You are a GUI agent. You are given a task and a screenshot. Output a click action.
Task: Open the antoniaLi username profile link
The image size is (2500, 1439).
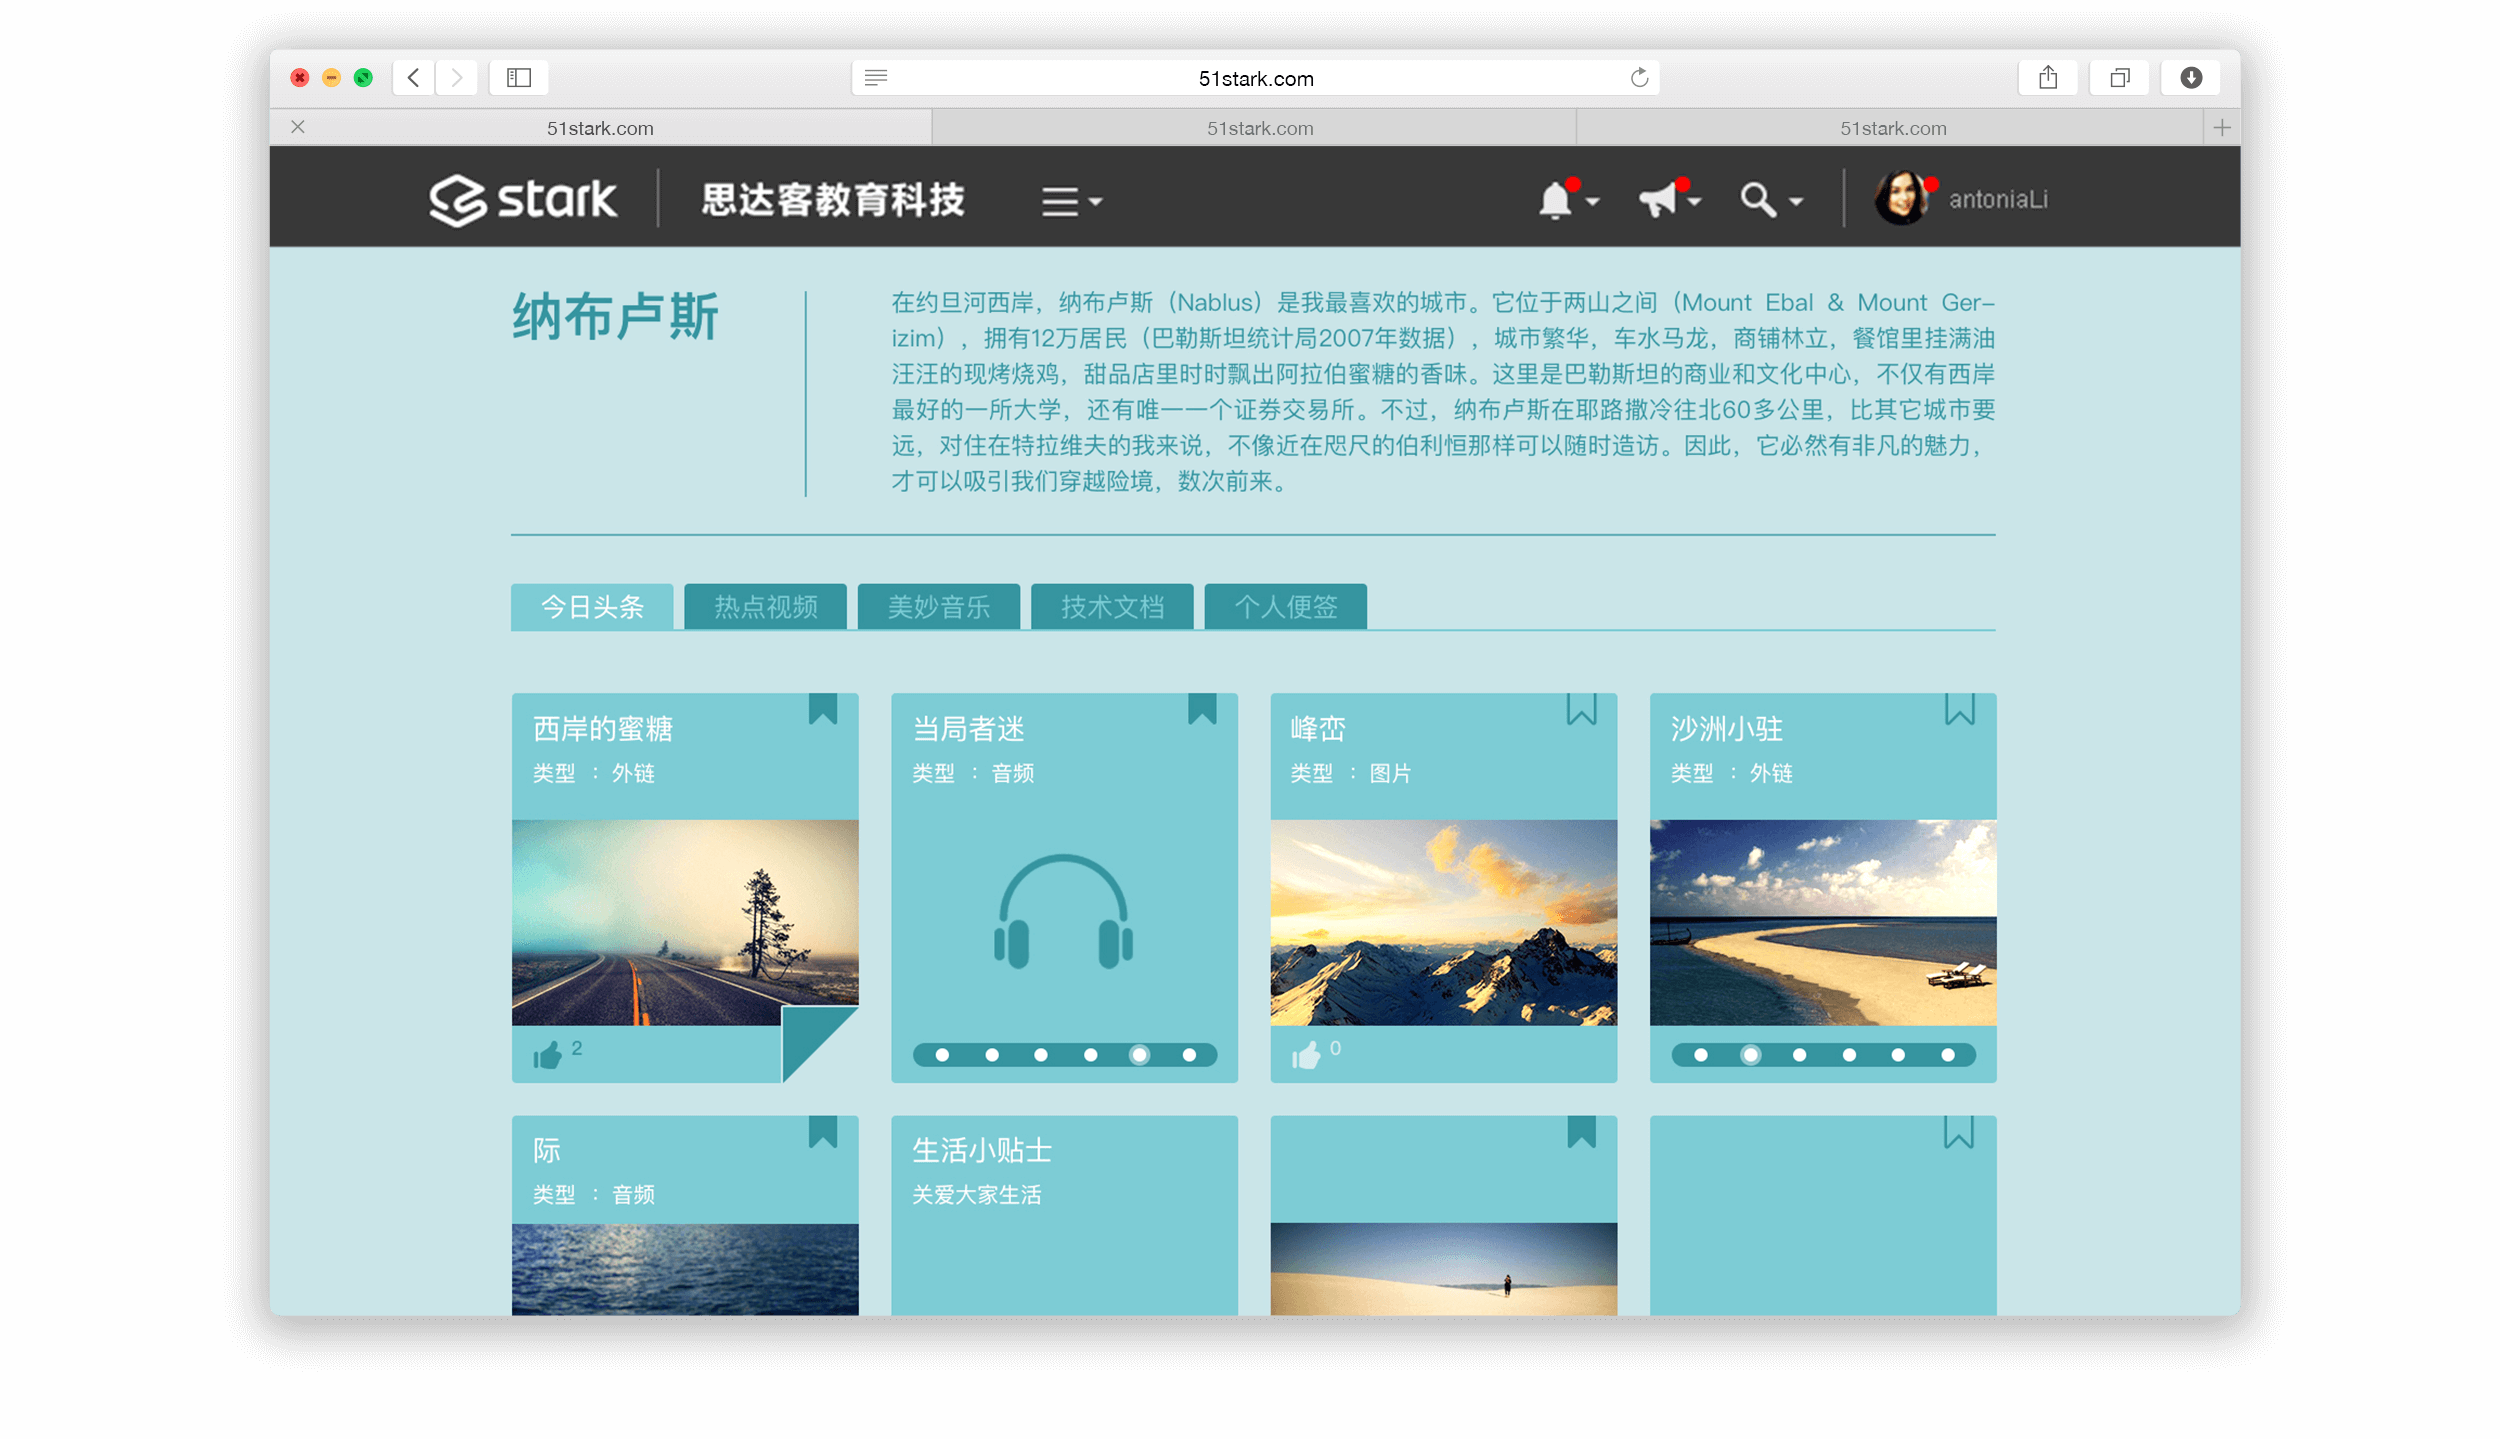point(1997,199)
